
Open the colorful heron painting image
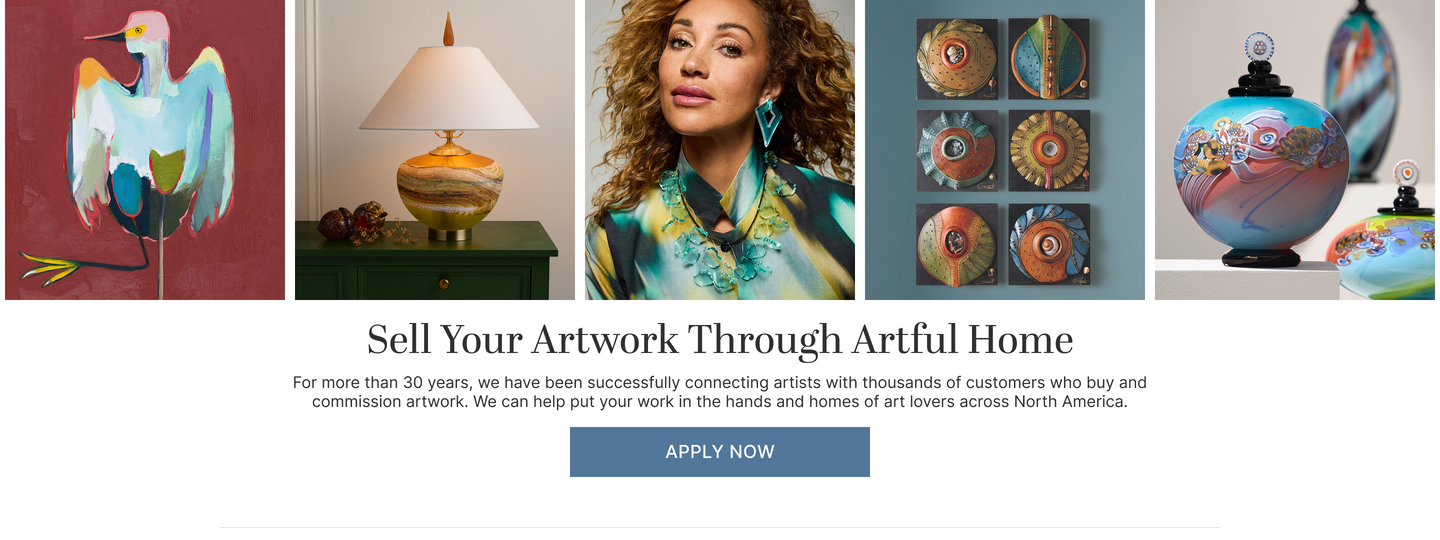click(145, 150)
